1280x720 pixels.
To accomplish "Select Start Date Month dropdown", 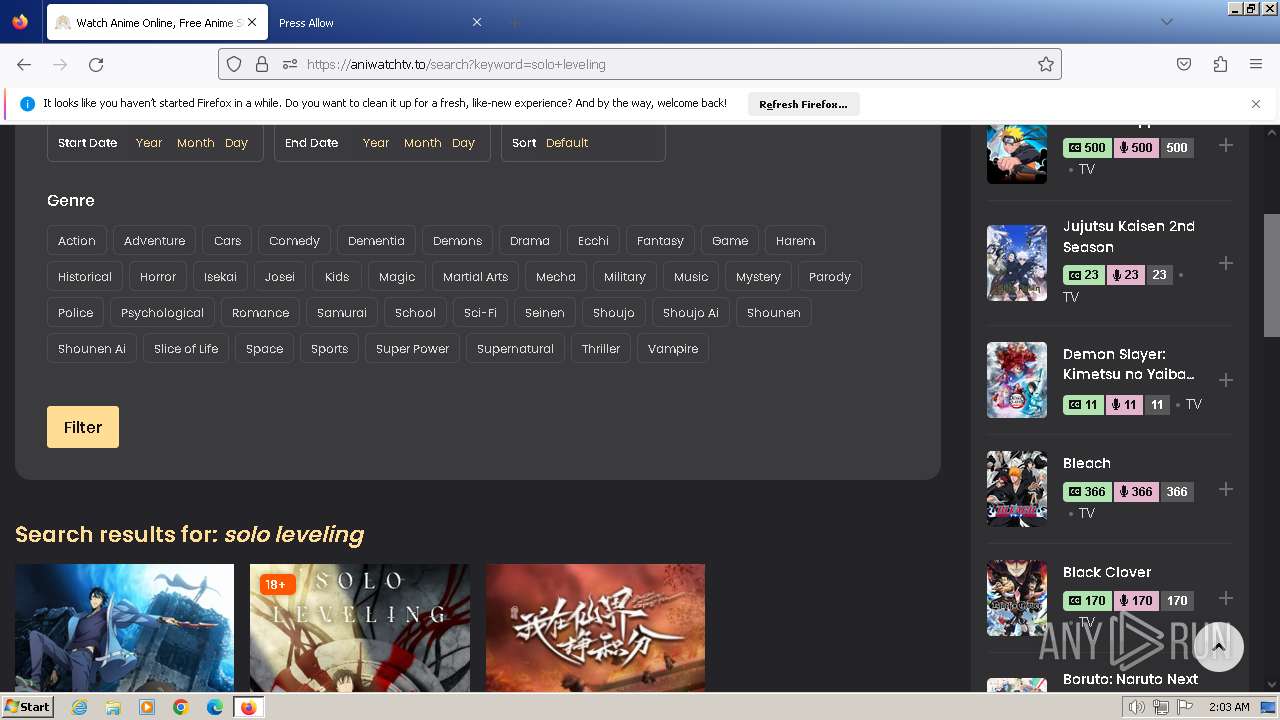I will pos(196,143).
